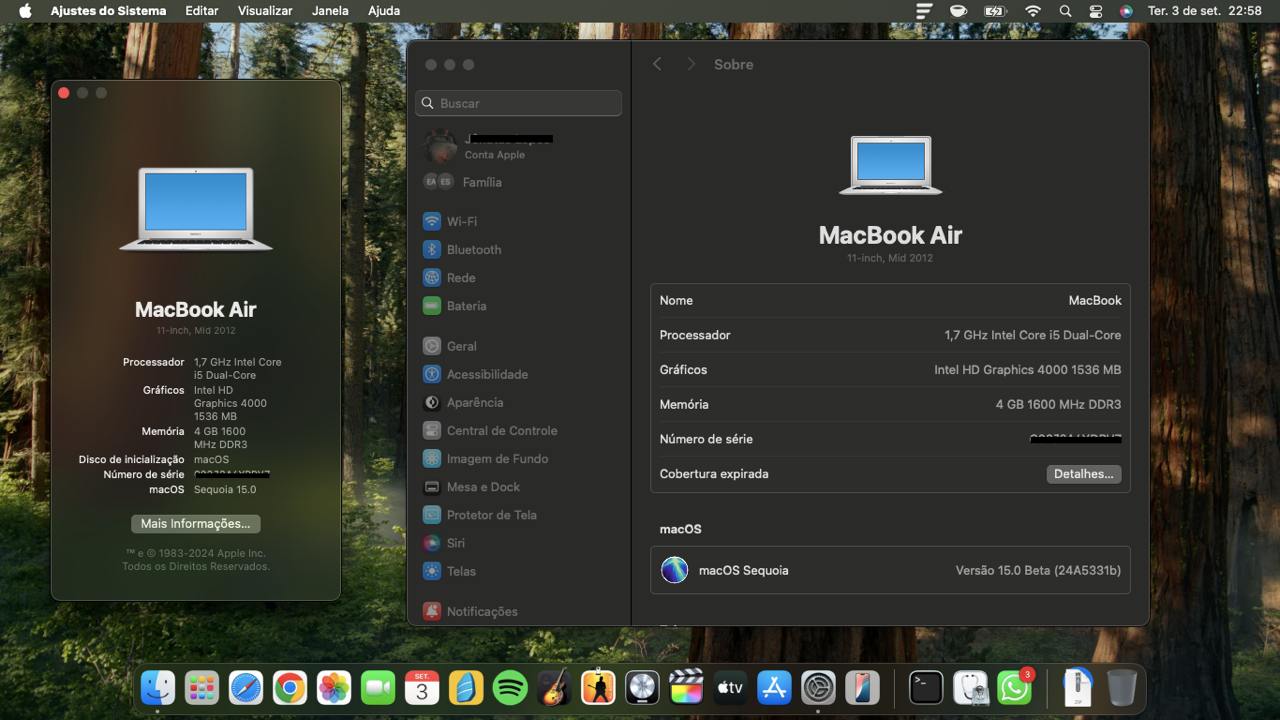Select Imagem de Fundo in sidebar

(497, 458)
